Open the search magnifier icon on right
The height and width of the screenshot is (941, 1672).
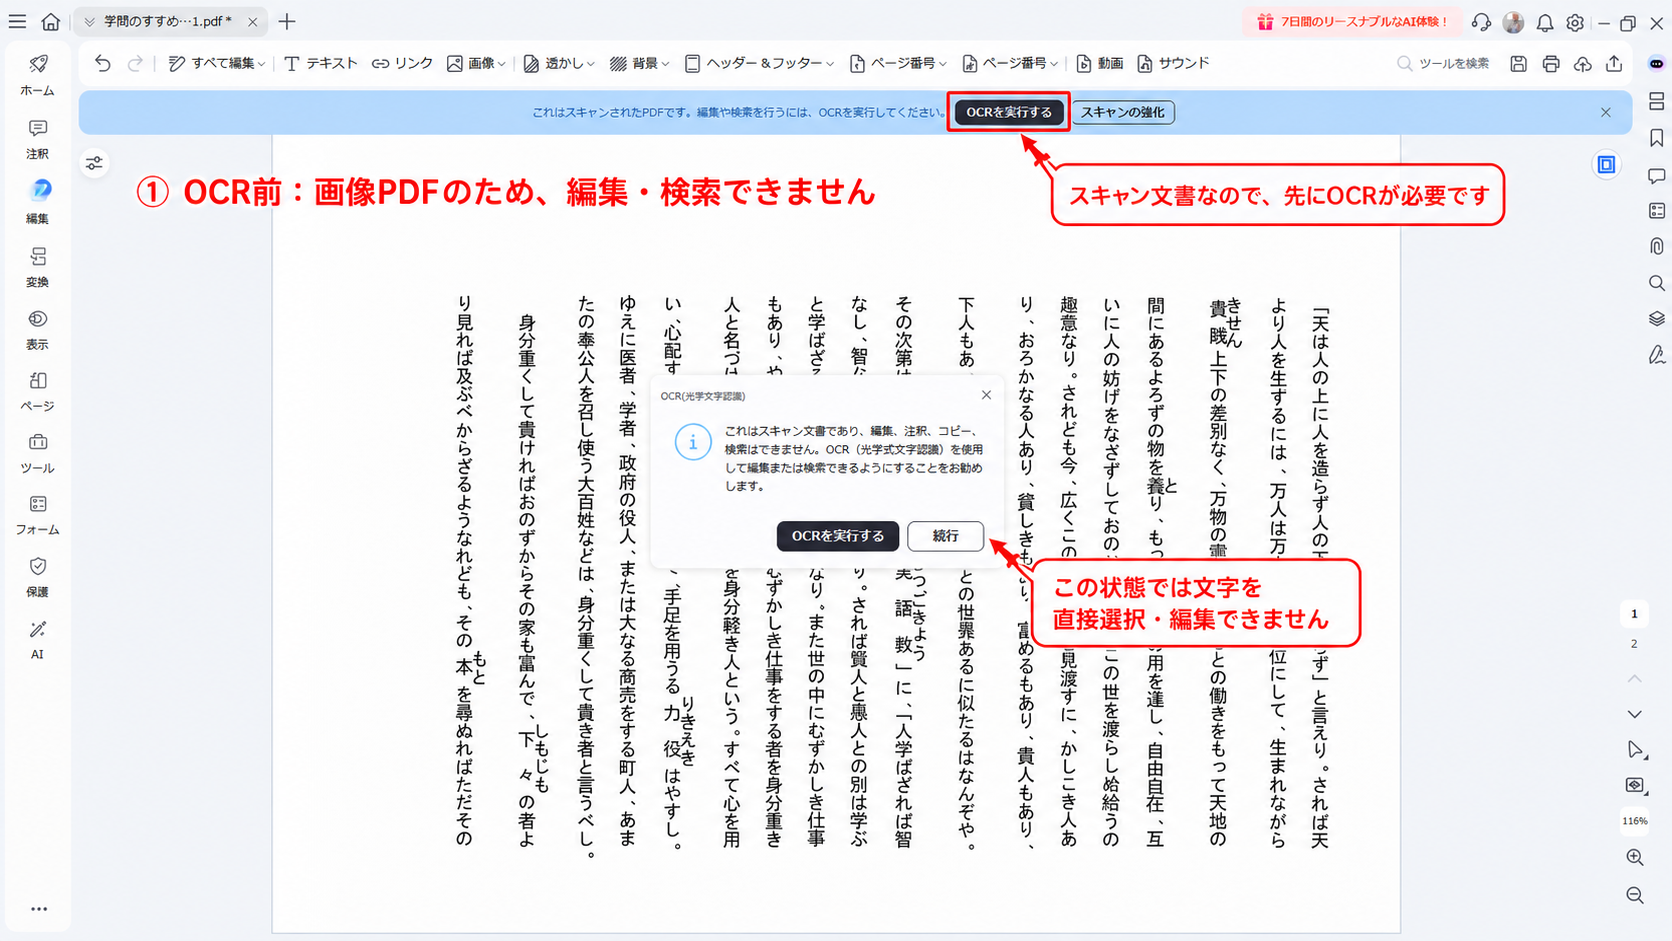pos(1656,283)
